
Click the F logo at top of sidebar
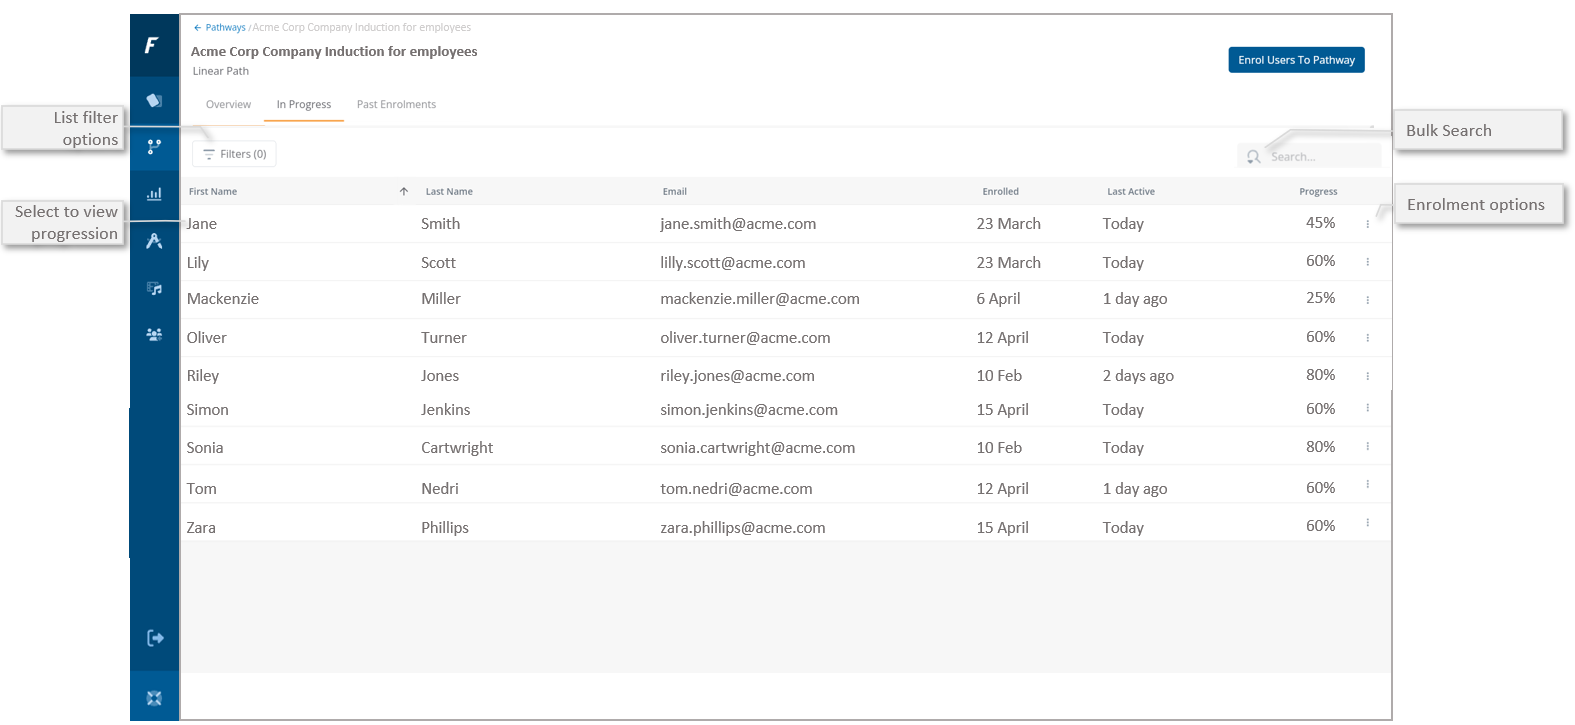(152, 45)
